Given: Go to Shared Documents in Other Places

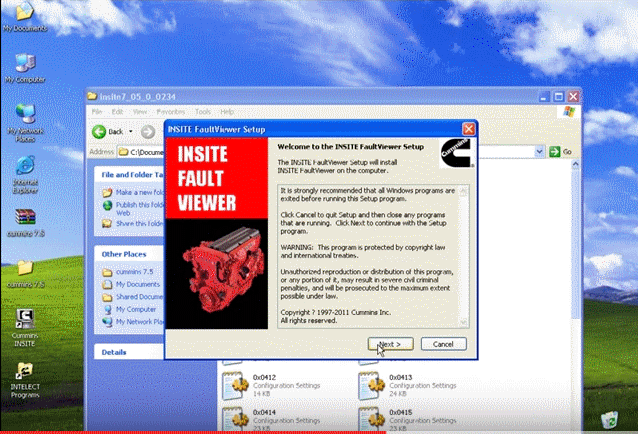Looking at the screenshot, I should tap(133, 297).
